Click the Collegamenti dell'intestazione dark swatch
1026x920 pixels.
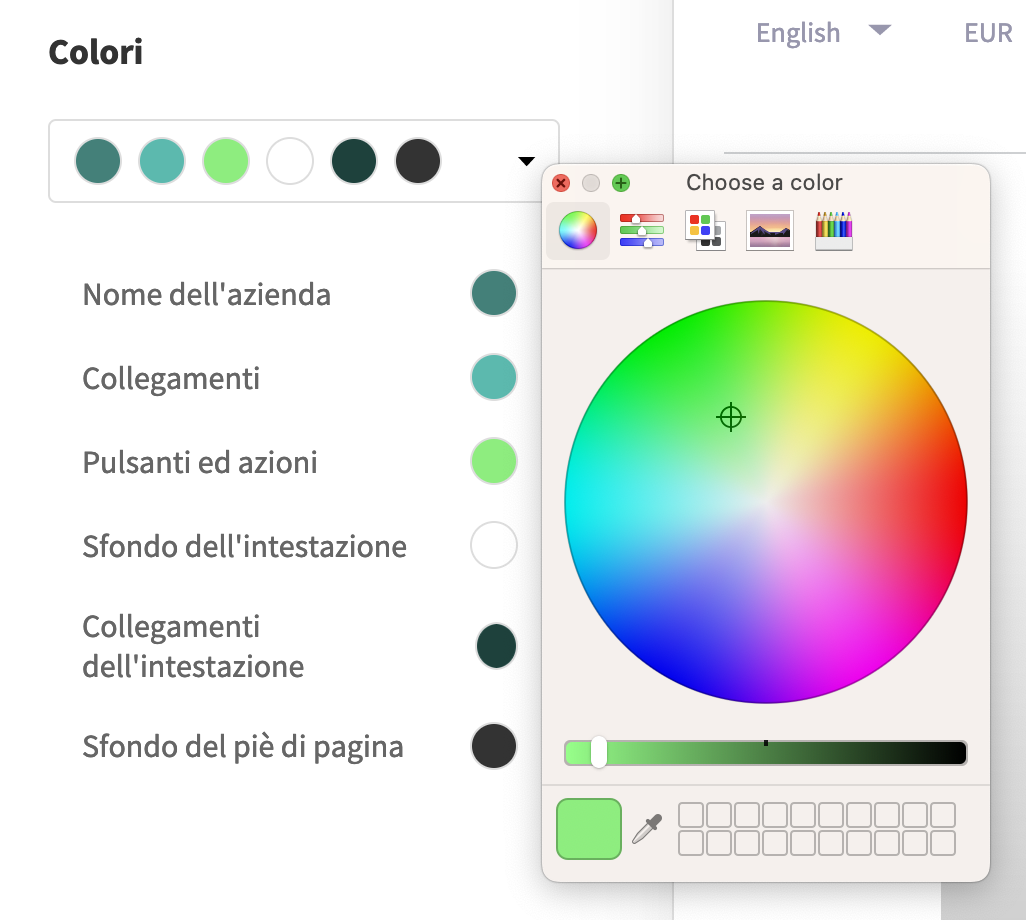coord(496,646)
